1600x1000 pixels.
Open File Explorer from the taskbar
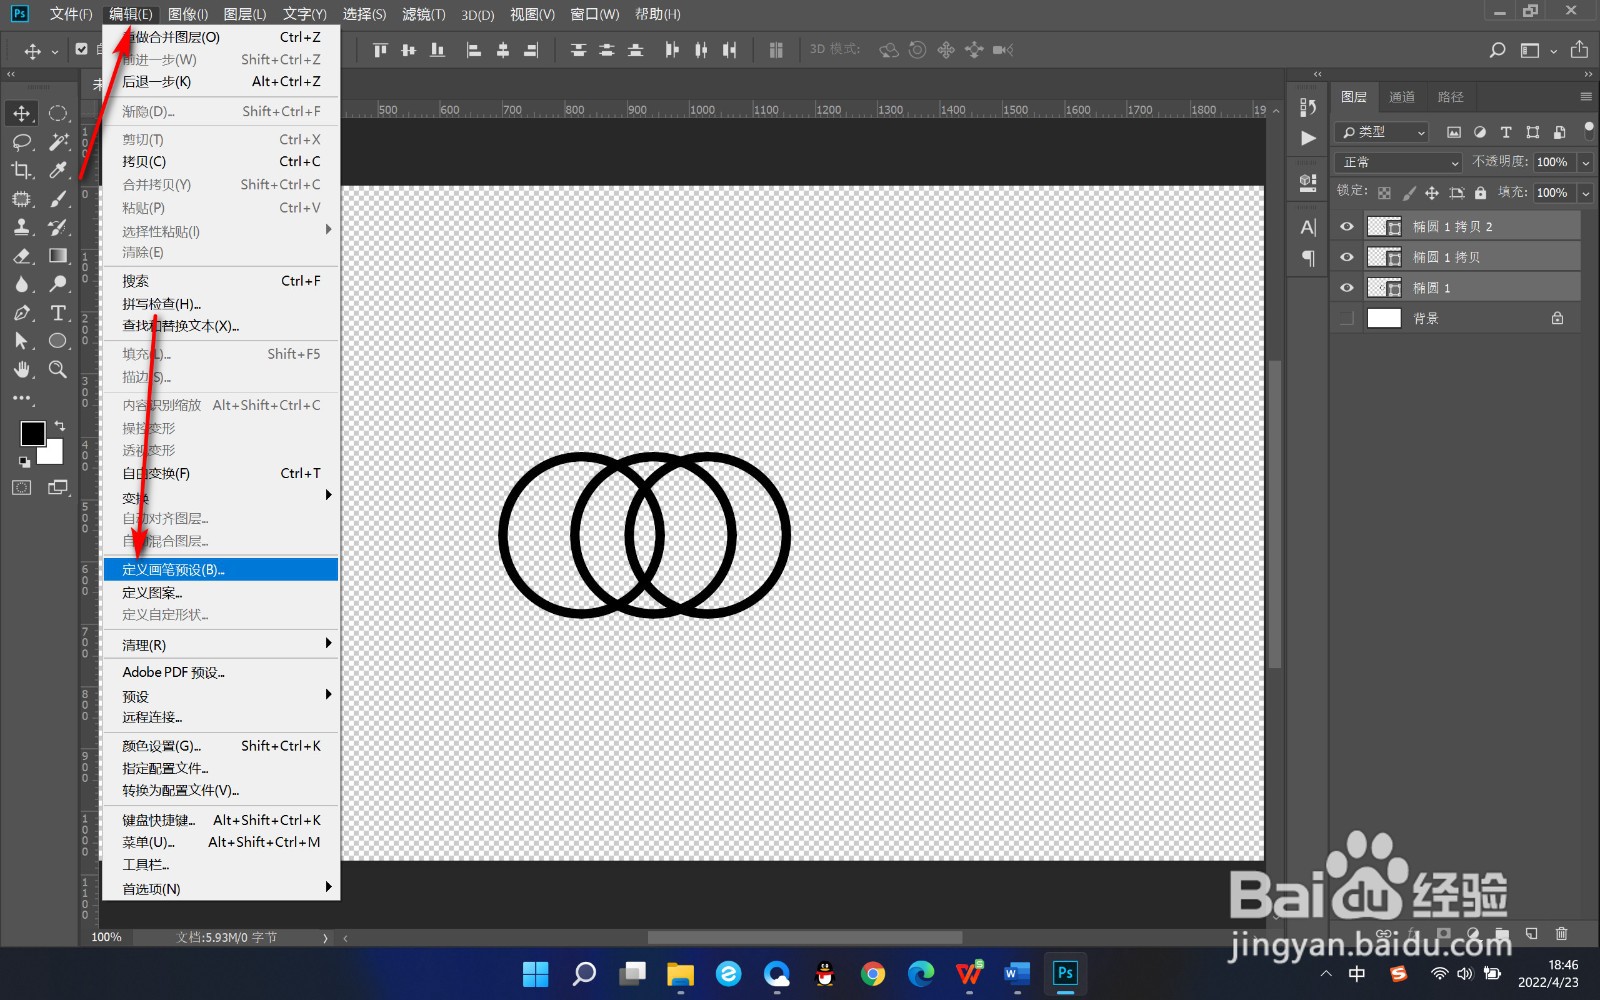(680, 973)
